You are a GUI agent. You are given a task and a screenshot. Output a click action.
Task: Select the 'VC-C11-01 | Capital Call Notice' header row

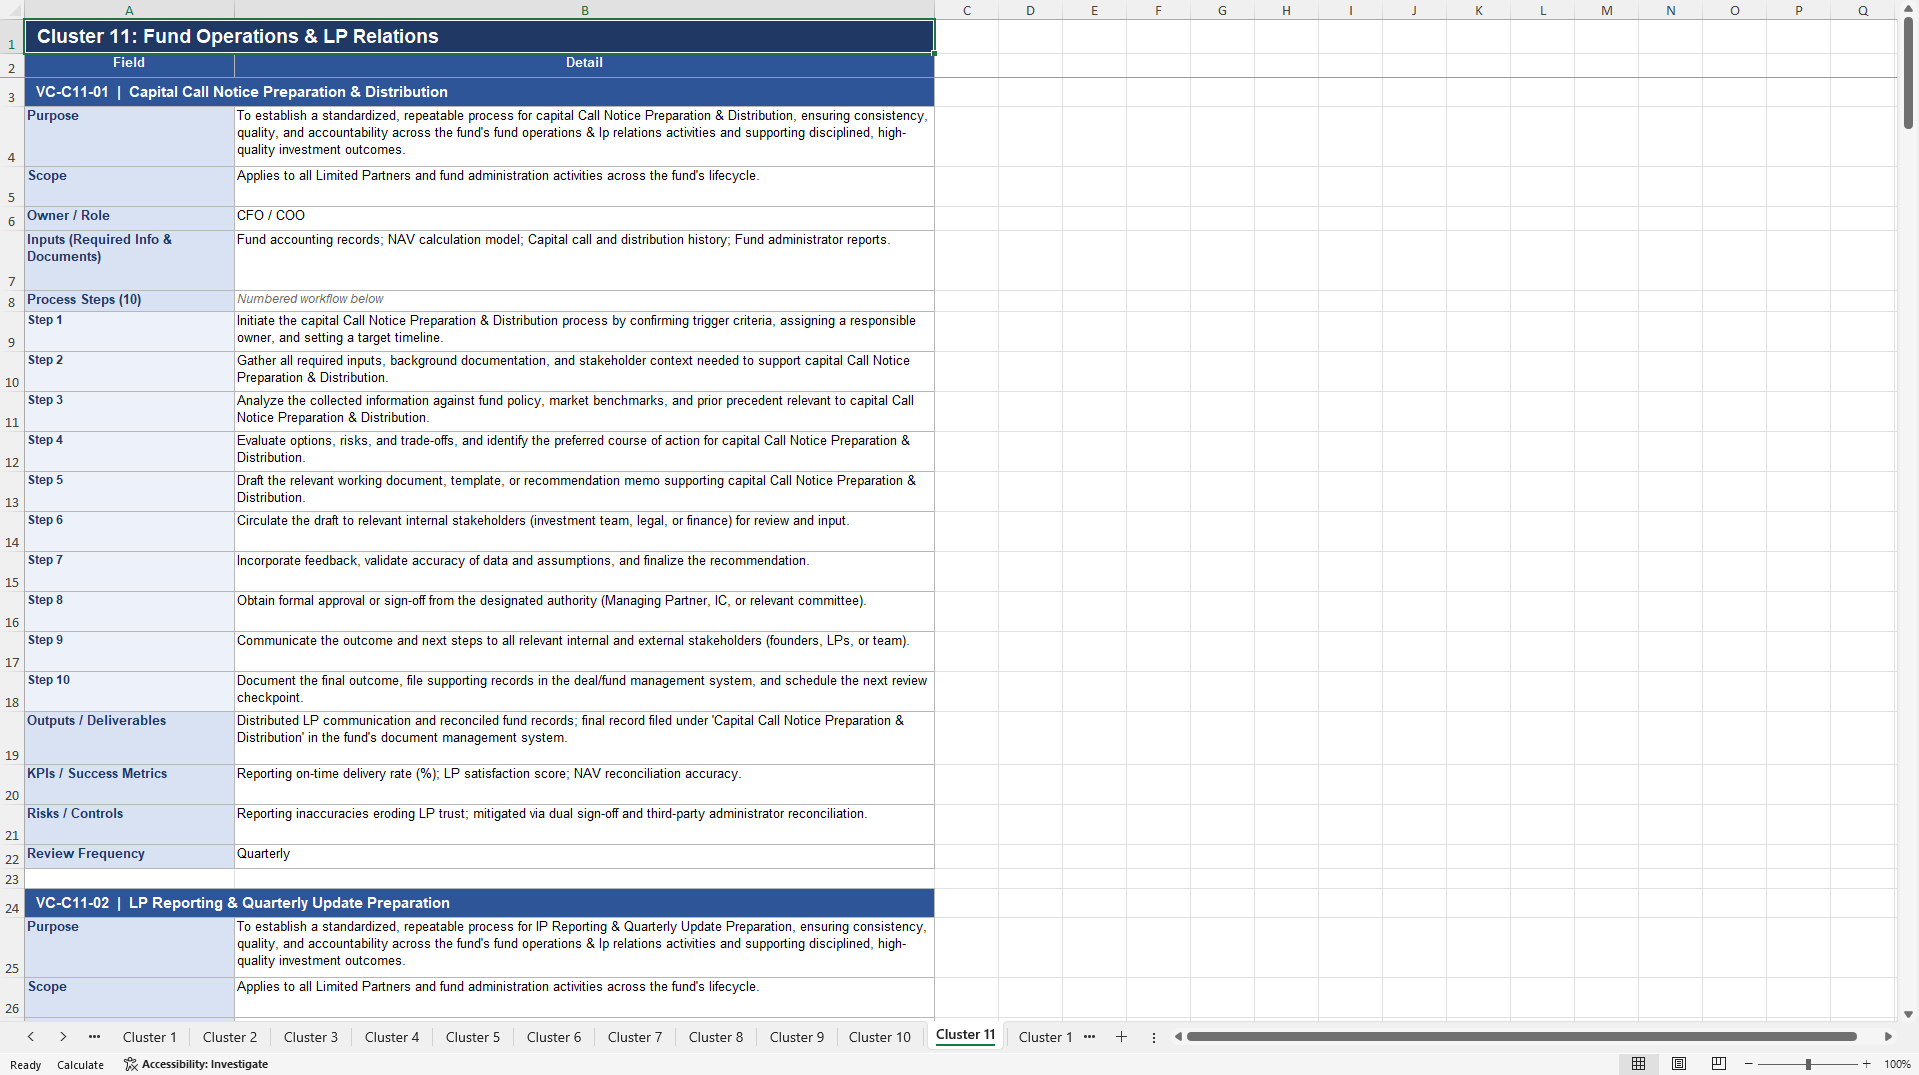[479, 92]
